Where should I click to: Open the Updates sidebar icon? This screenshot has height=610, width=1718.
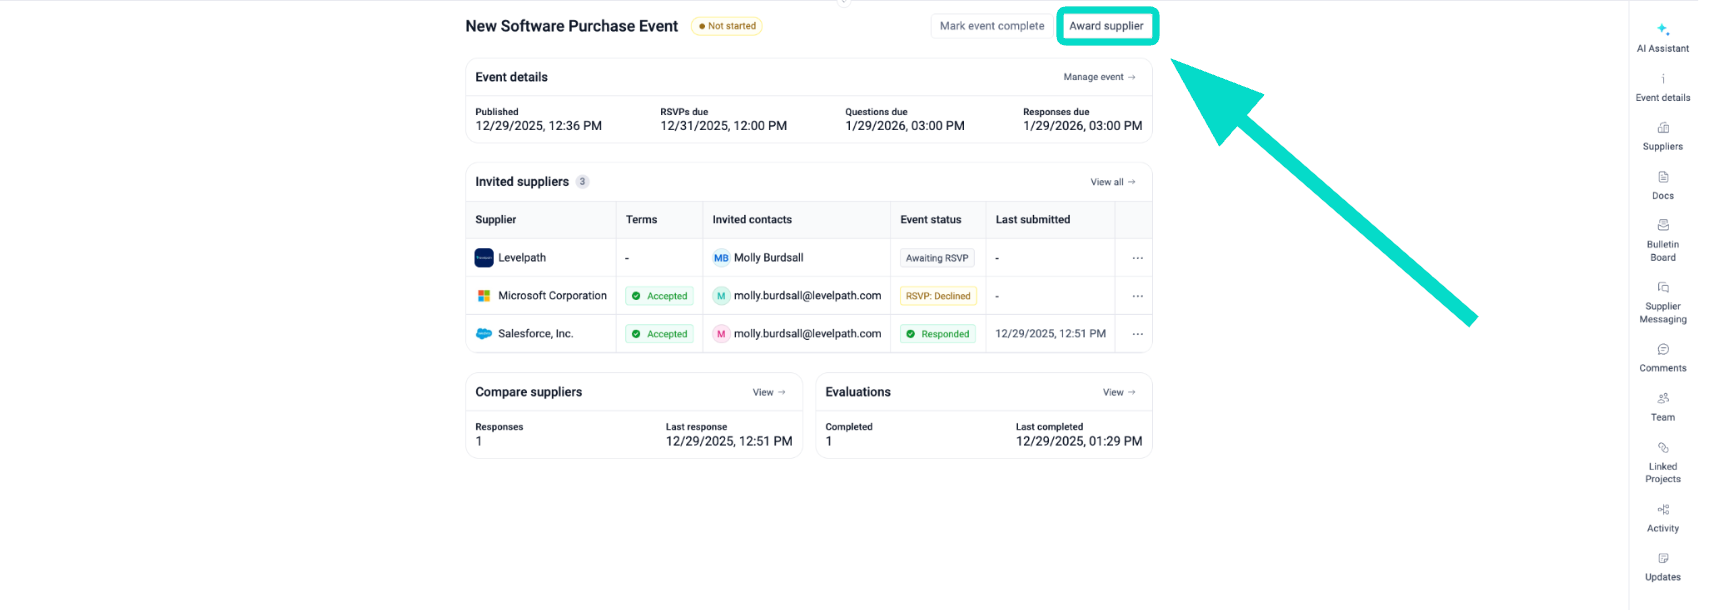[x=1662, y=559]
